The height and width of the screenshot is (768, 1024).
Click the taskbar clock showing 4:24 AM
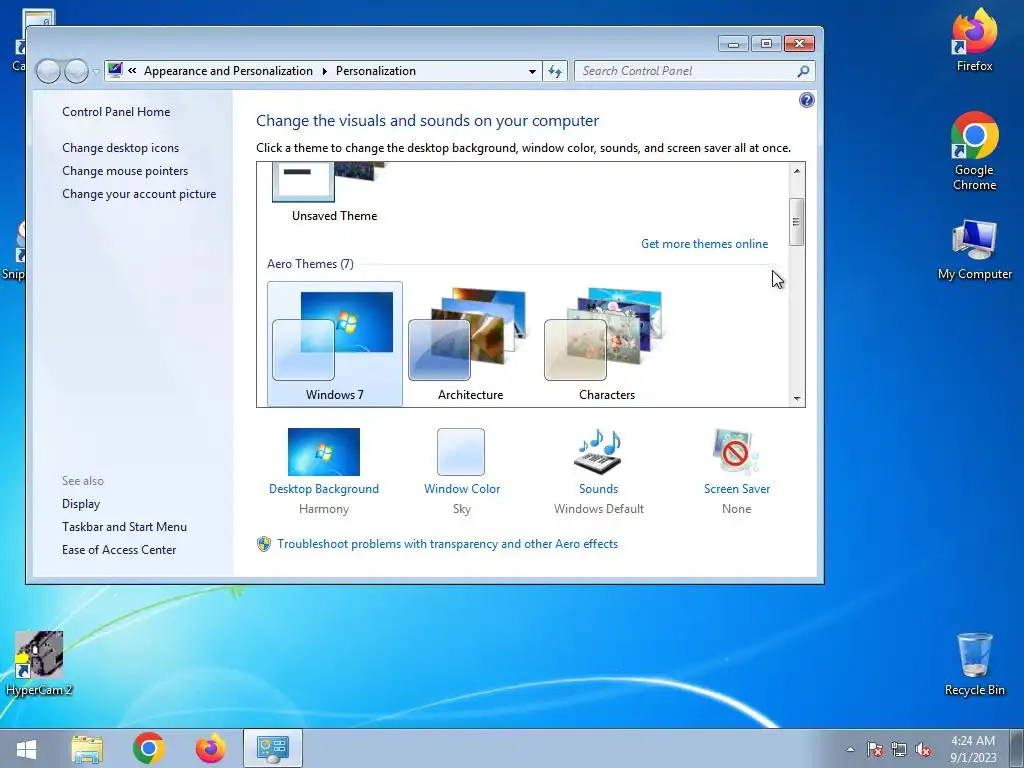973,749
